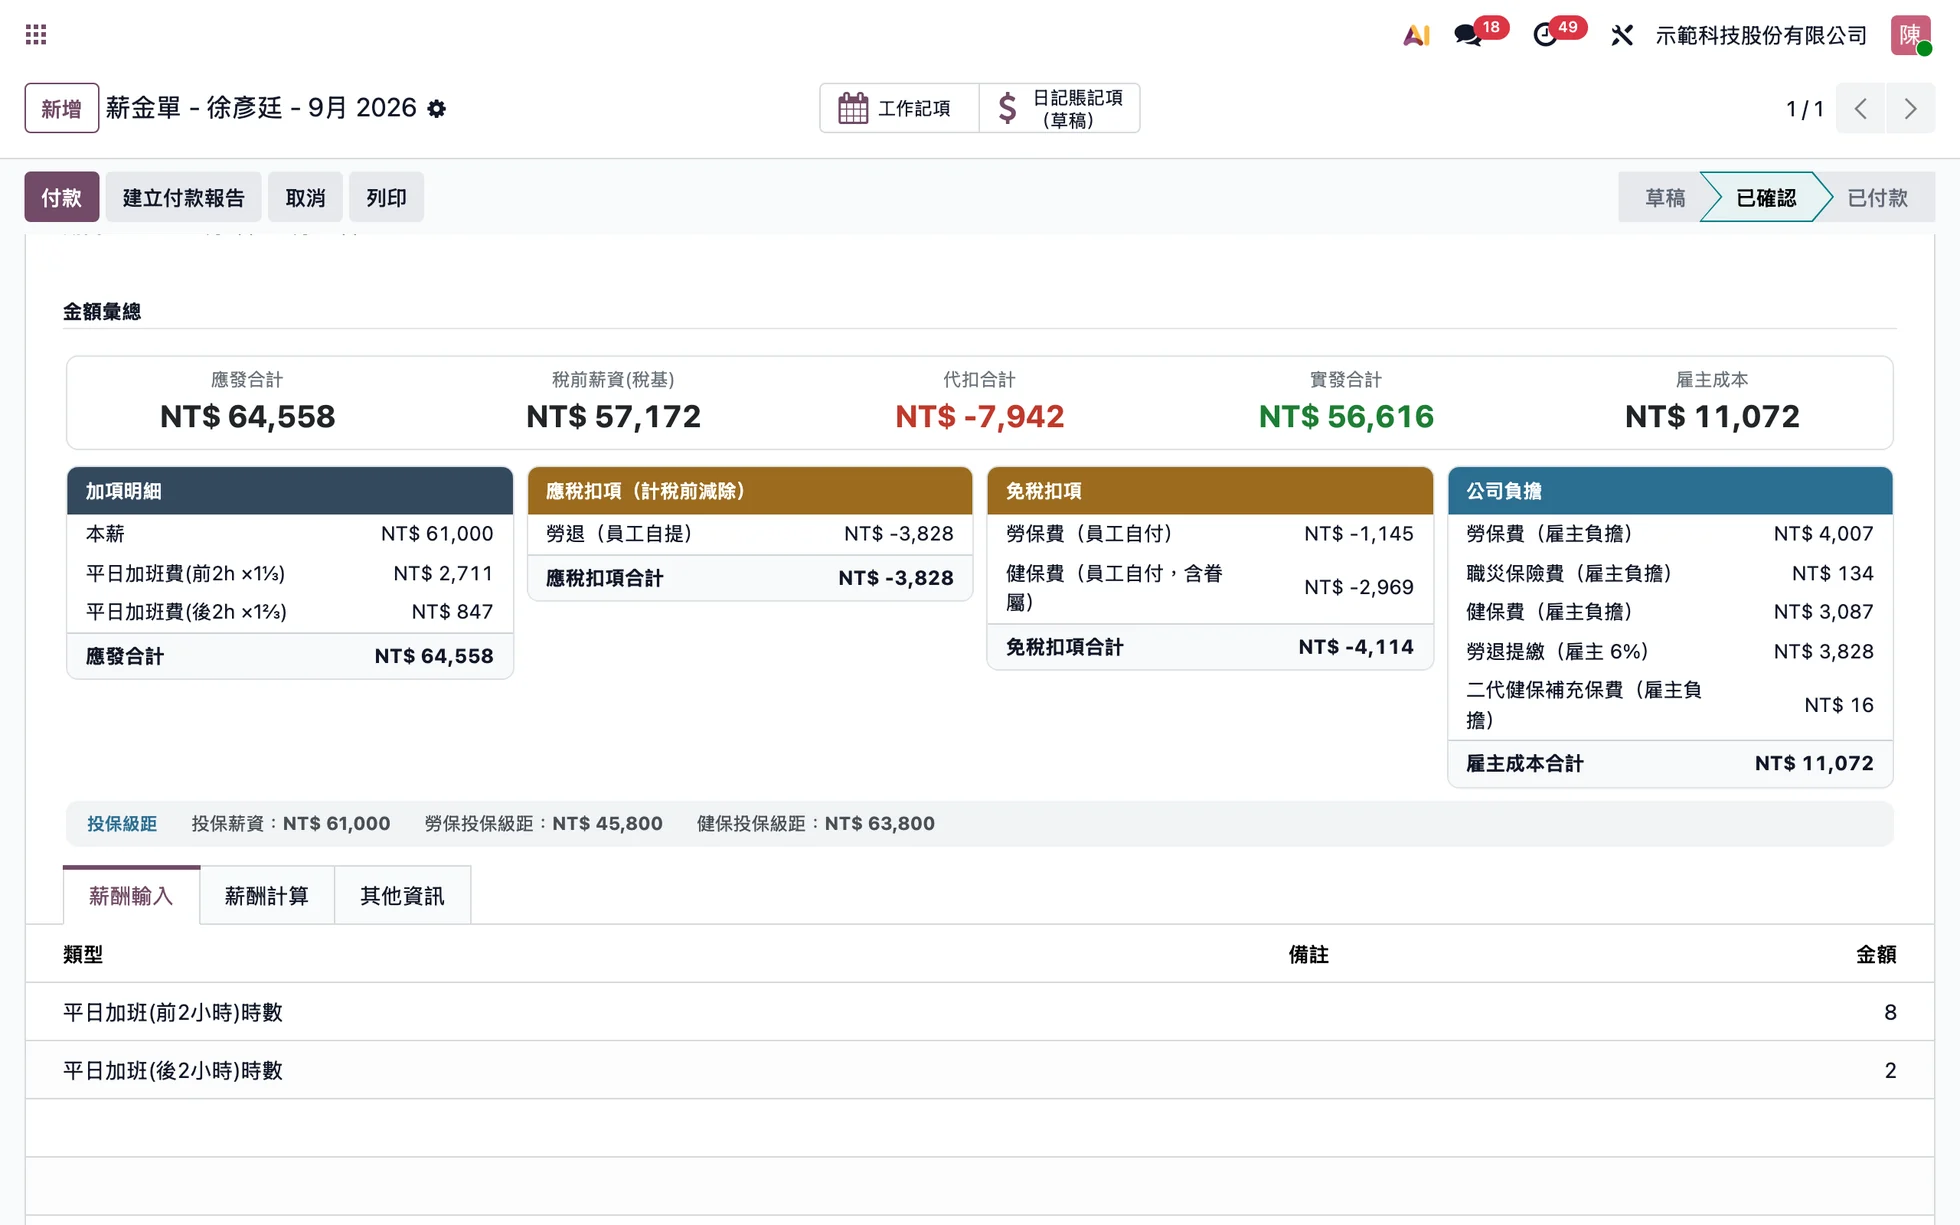
Task: Click the 免稅扣項 card header
Action: [1210, 491]
